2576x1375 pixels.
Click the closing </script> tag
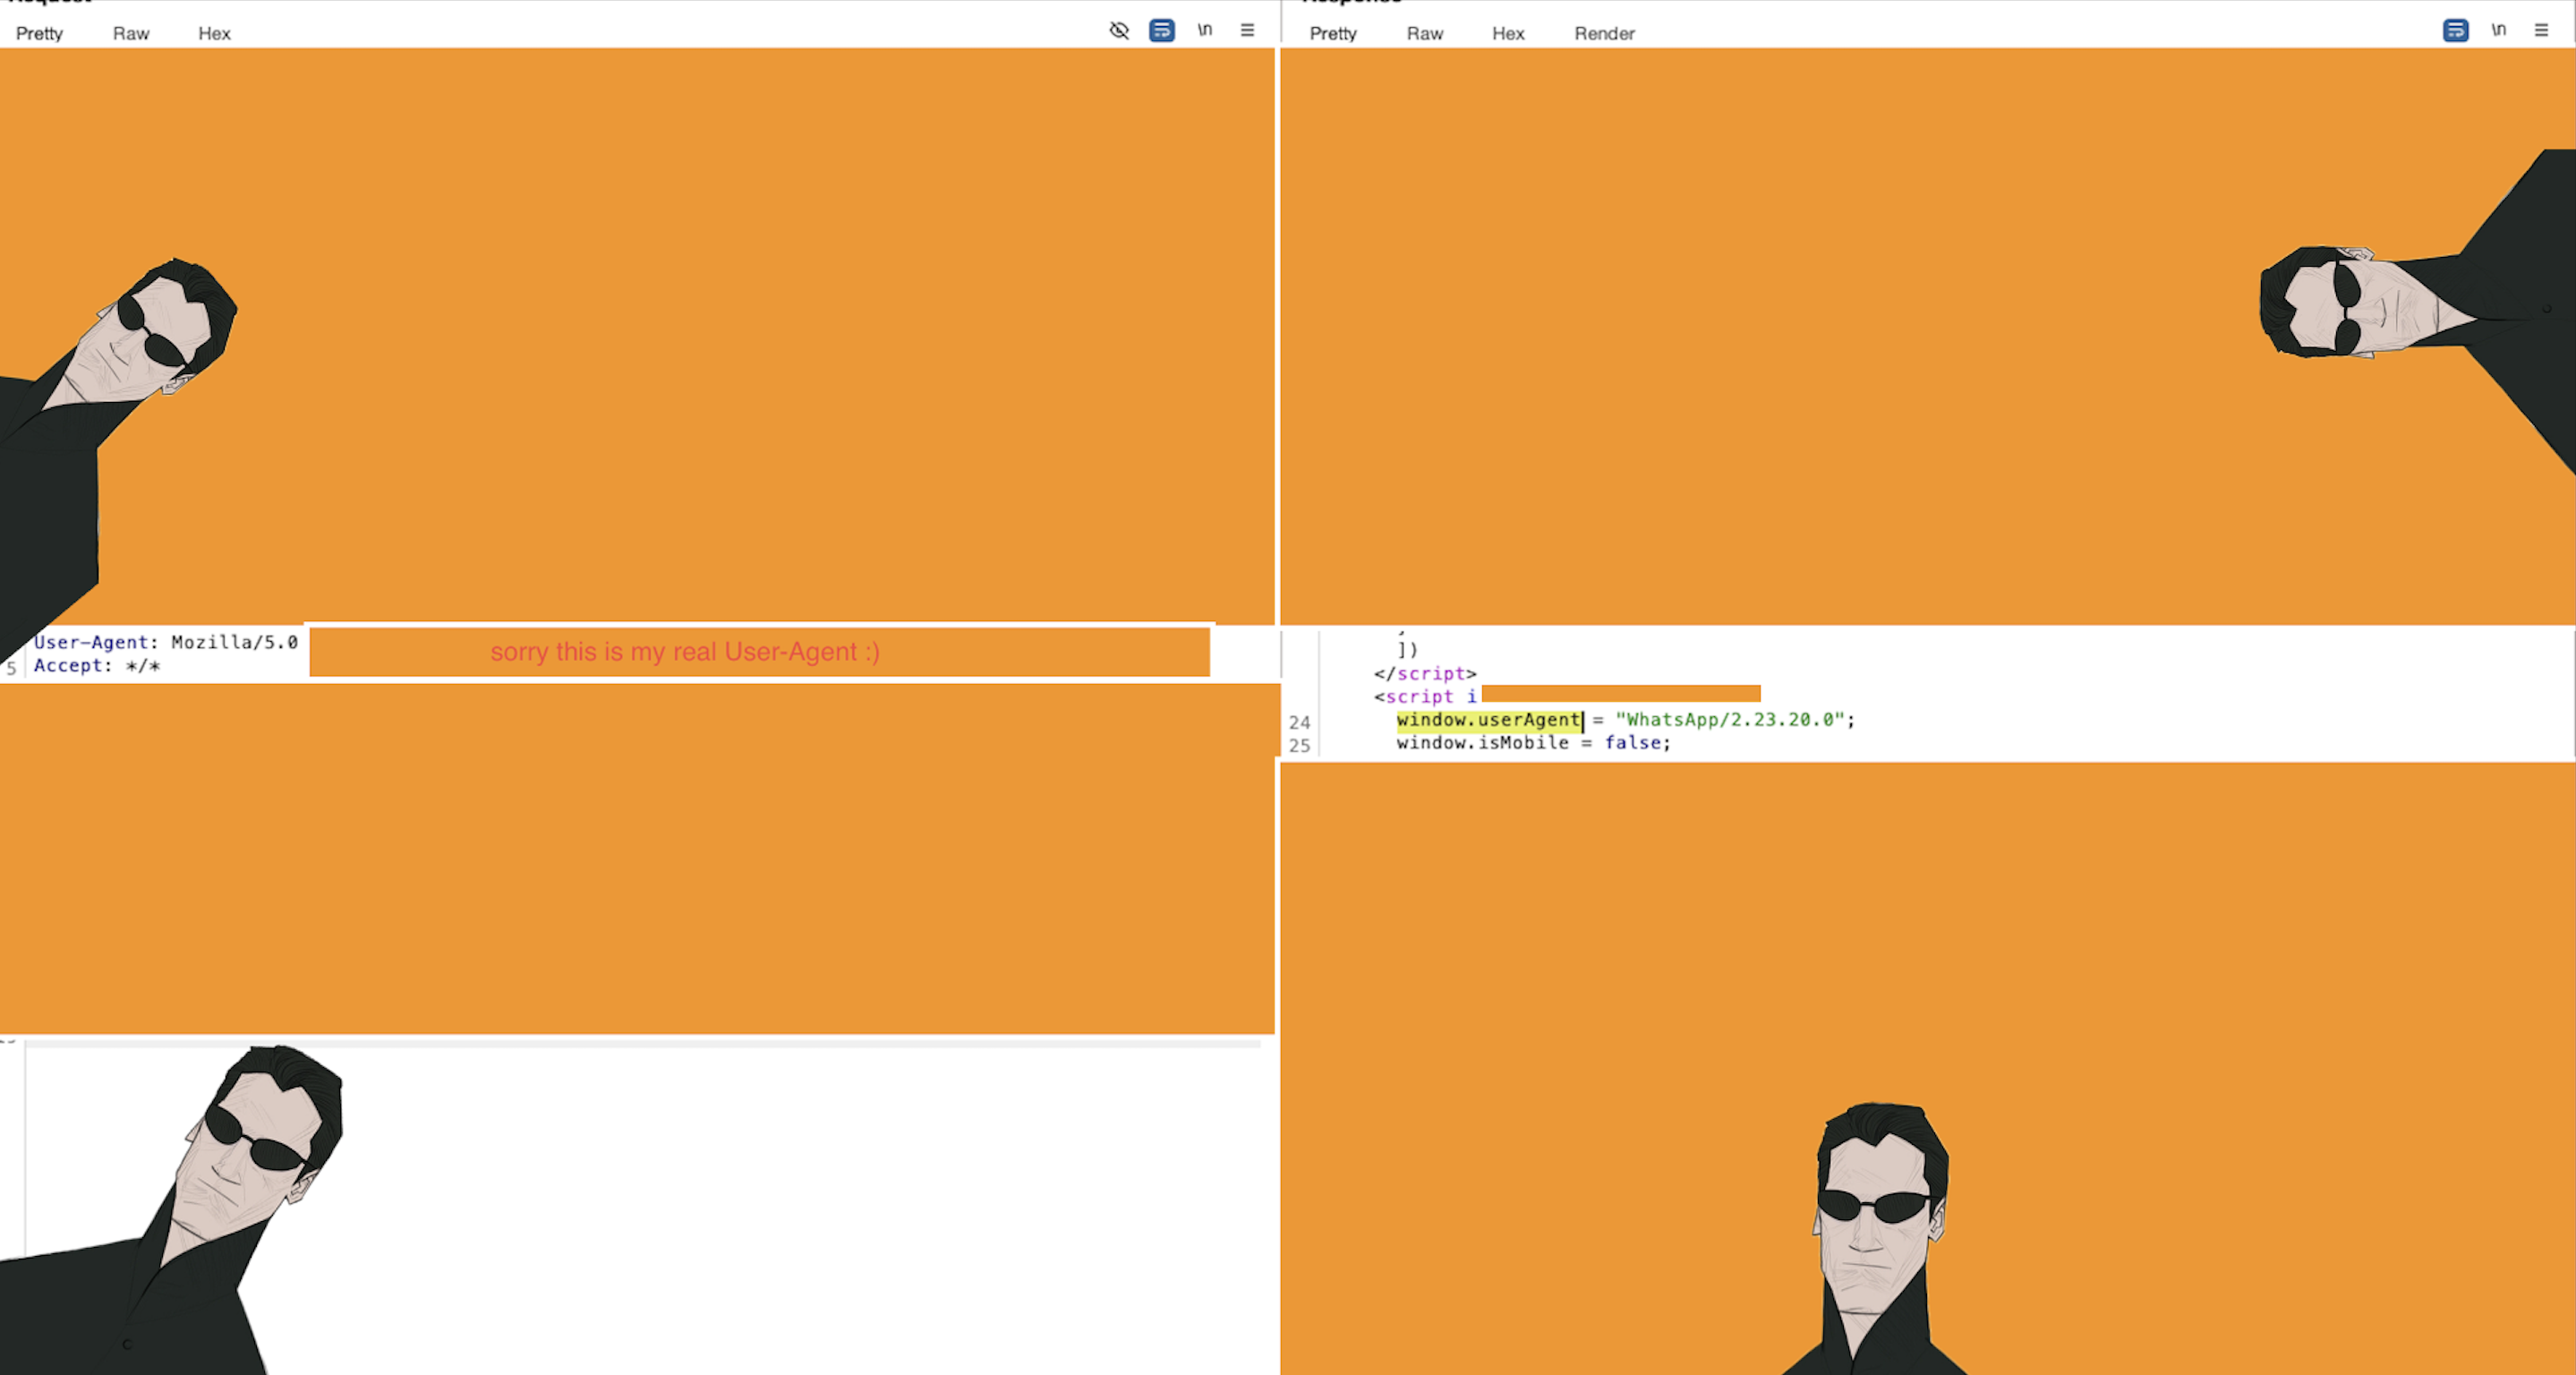(x=1425, y=674)
